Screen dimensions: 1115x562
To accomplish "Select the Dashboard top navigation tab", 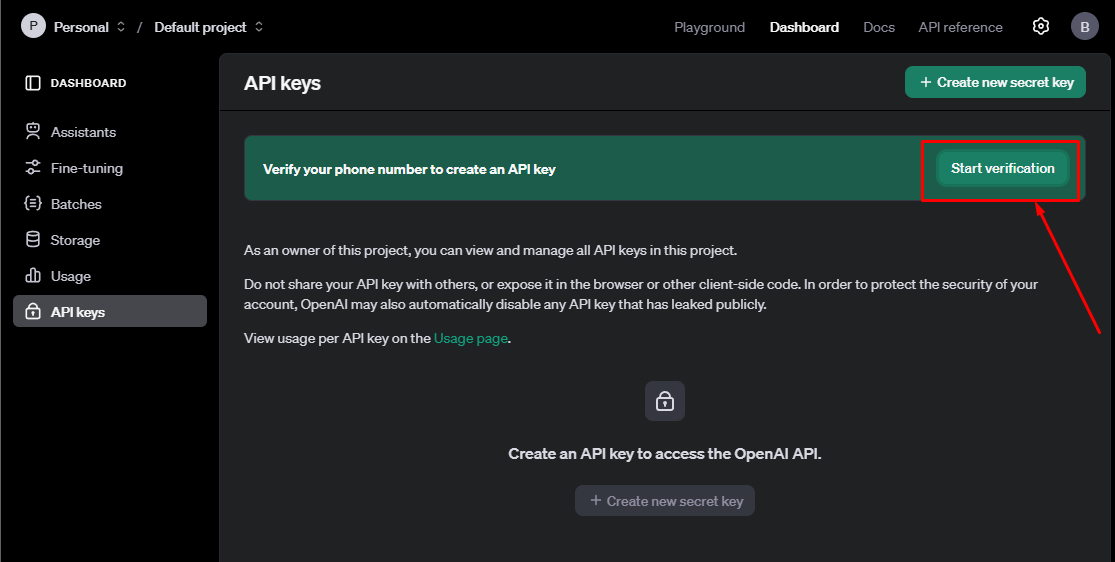I will 804,27.
